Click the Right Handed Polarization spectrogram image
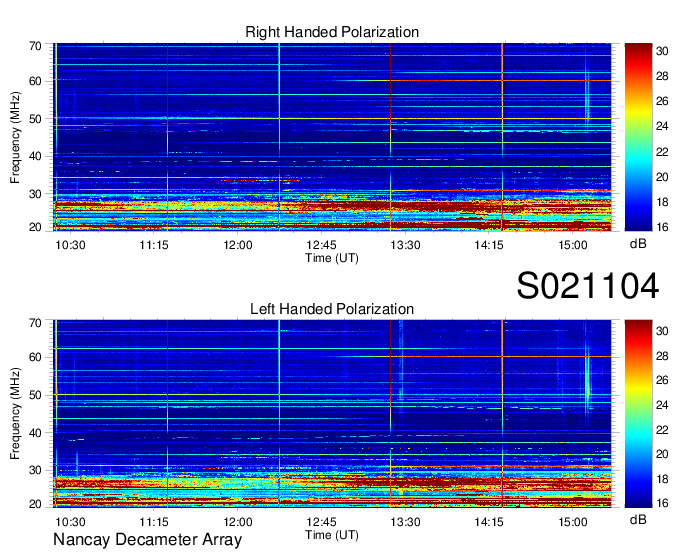The image size is (680, 552). coord(332,137)
